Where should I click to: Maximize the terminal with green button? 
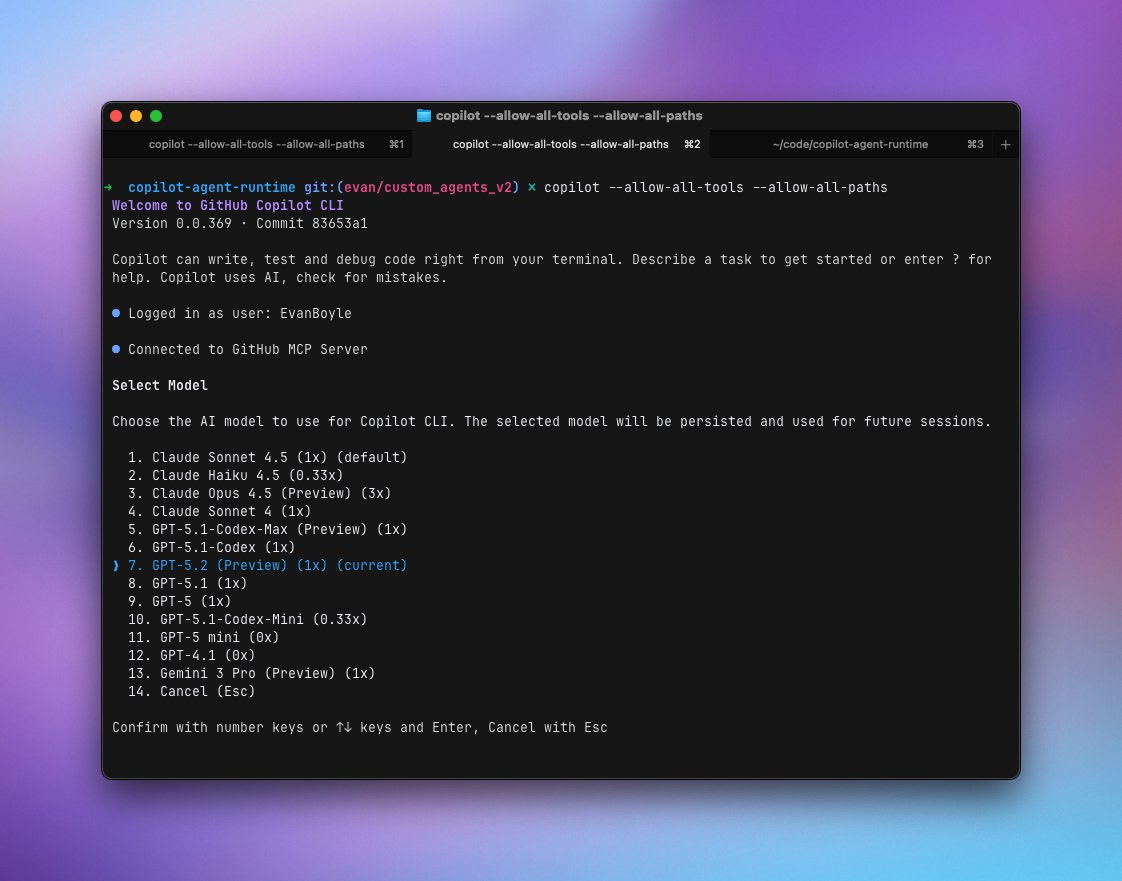156,116
